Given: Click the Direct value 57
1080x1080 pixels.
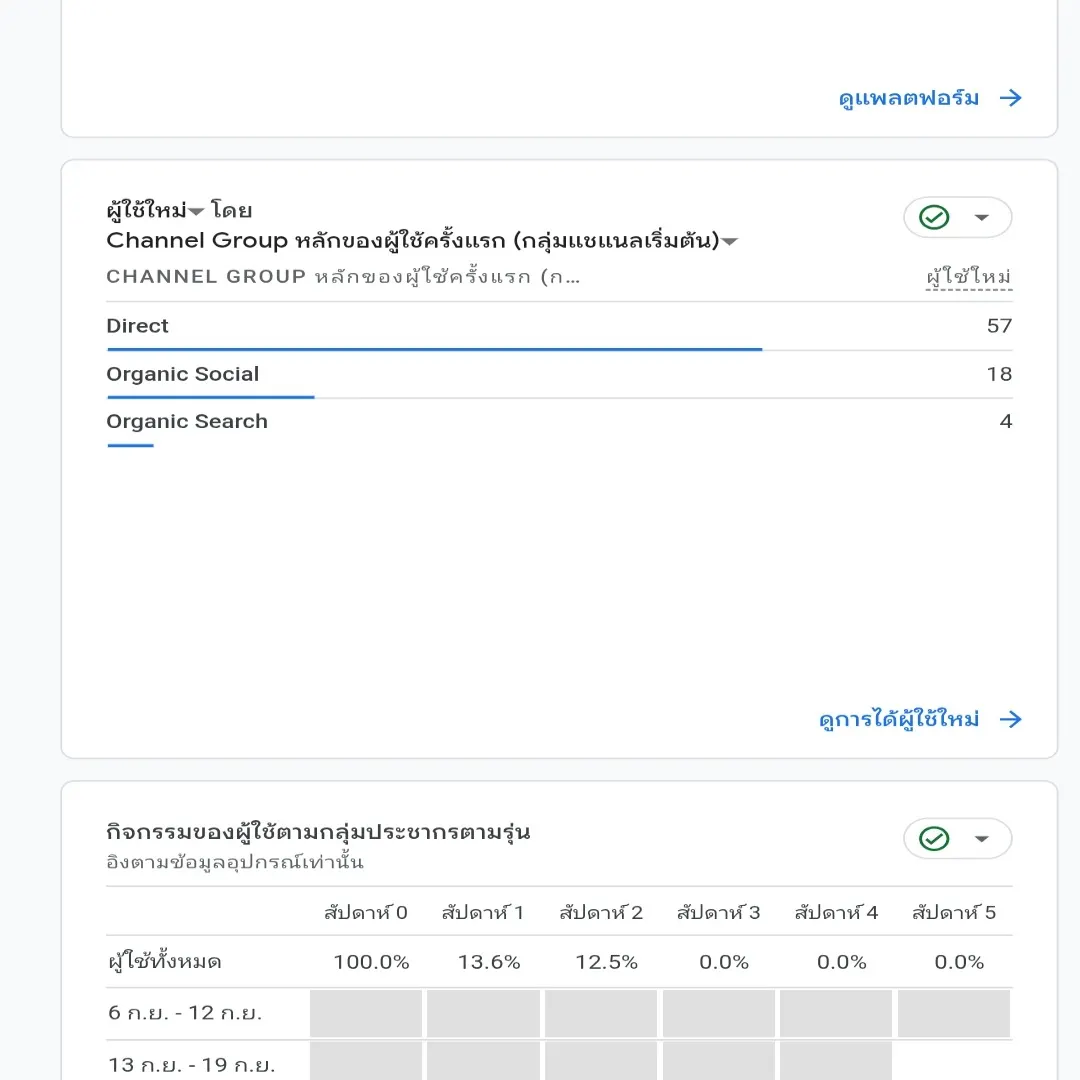Looking at the screenshot, I should [x=999, y=326].
